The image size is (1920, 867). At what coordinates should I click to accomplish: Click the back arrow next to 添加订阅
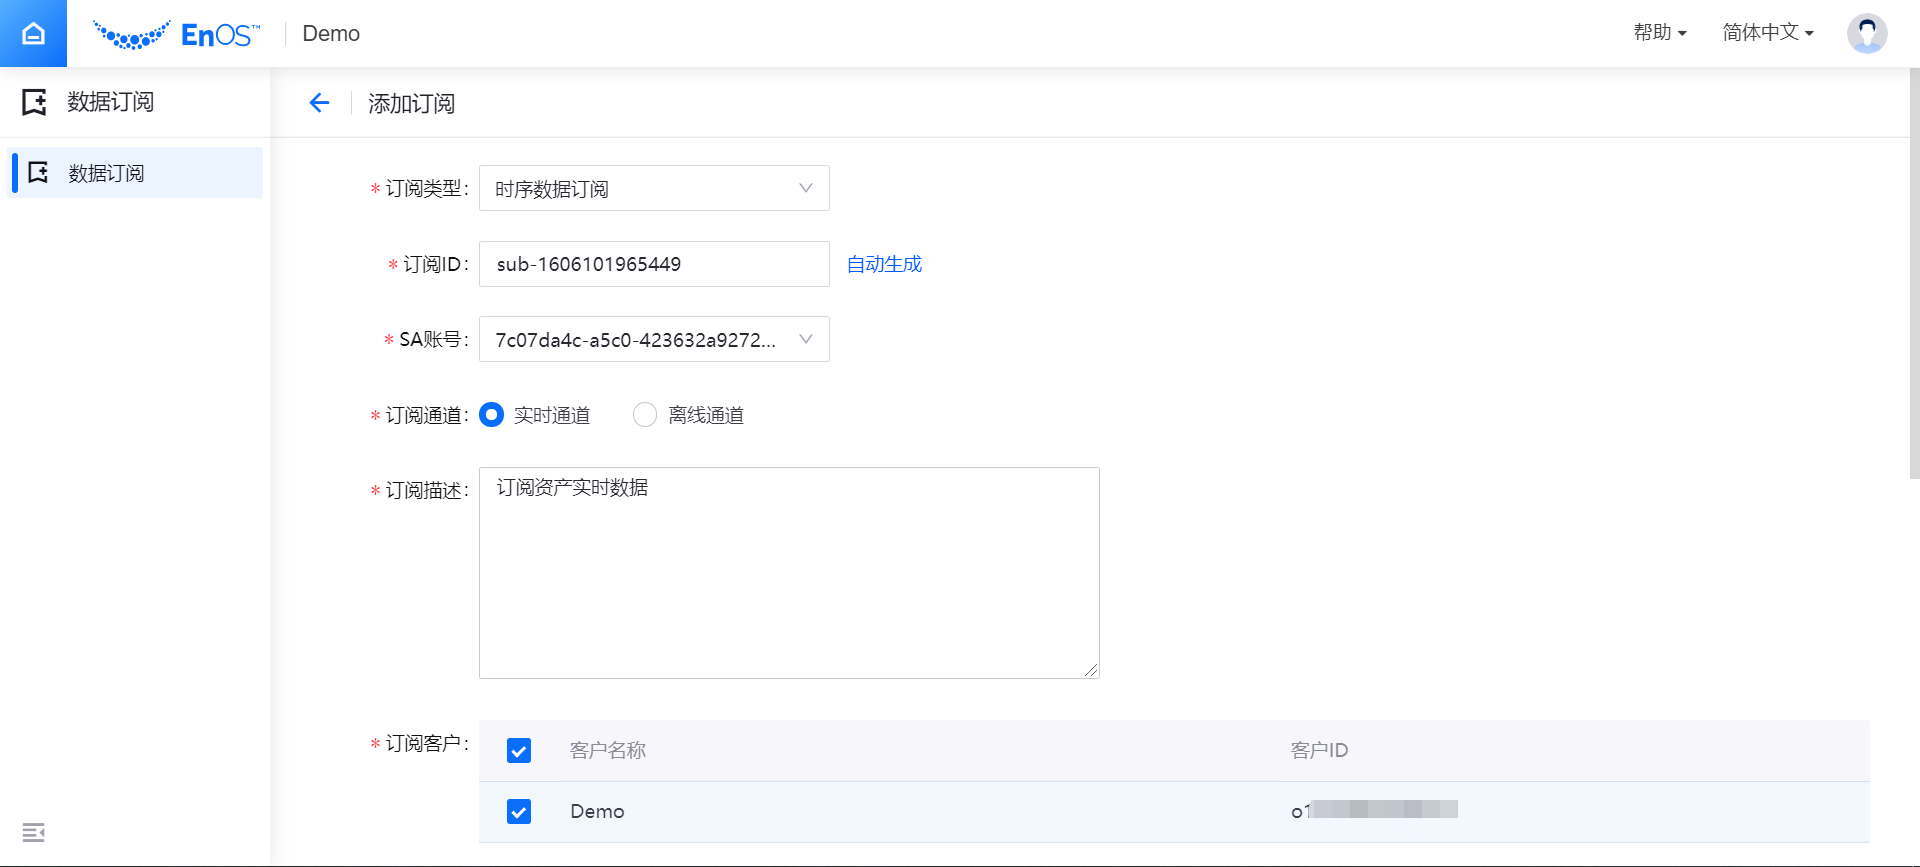pyautogui.click(x=319, y=103)
